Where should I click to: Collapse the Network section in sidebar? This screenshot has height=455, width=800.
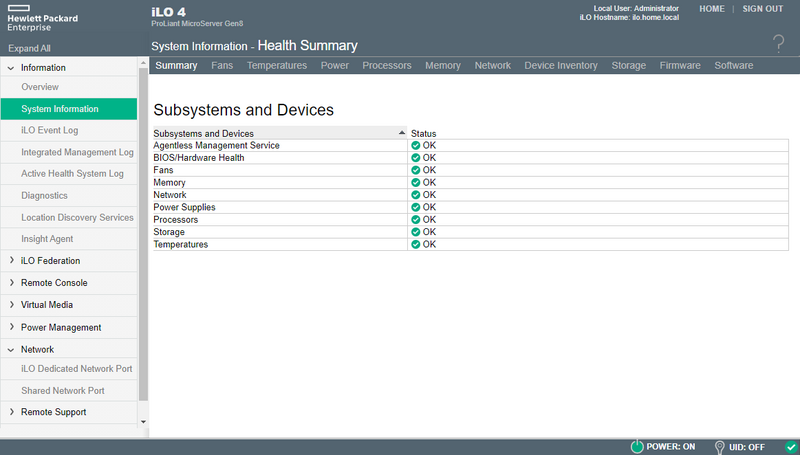11,349
